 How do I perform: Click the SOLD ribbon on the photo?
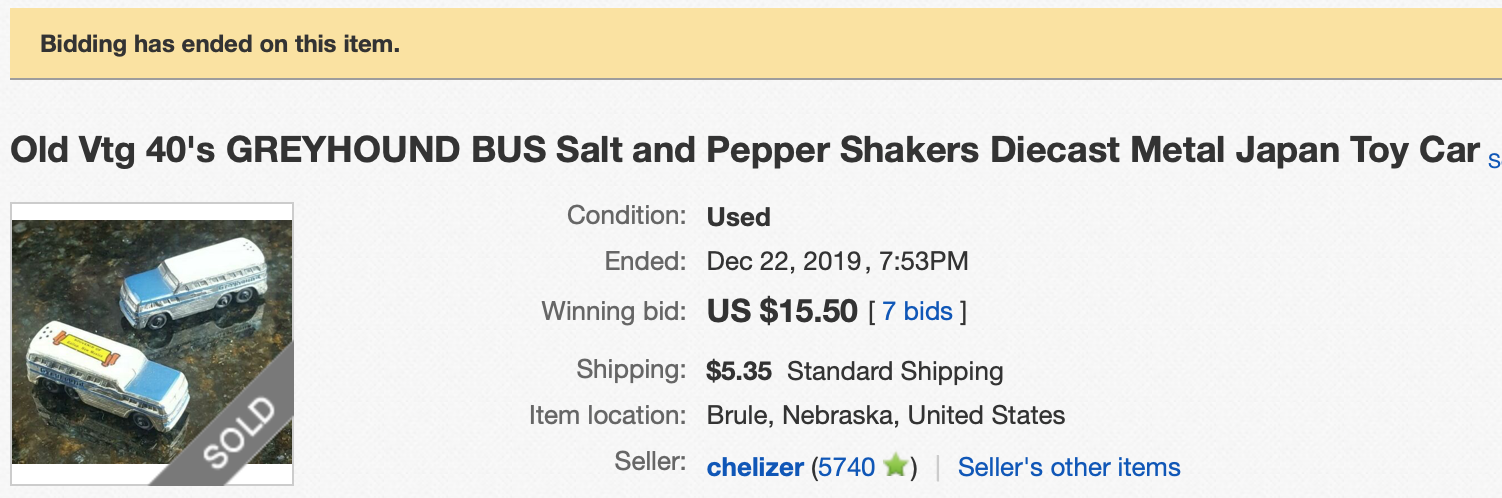[x=240, y=432]
